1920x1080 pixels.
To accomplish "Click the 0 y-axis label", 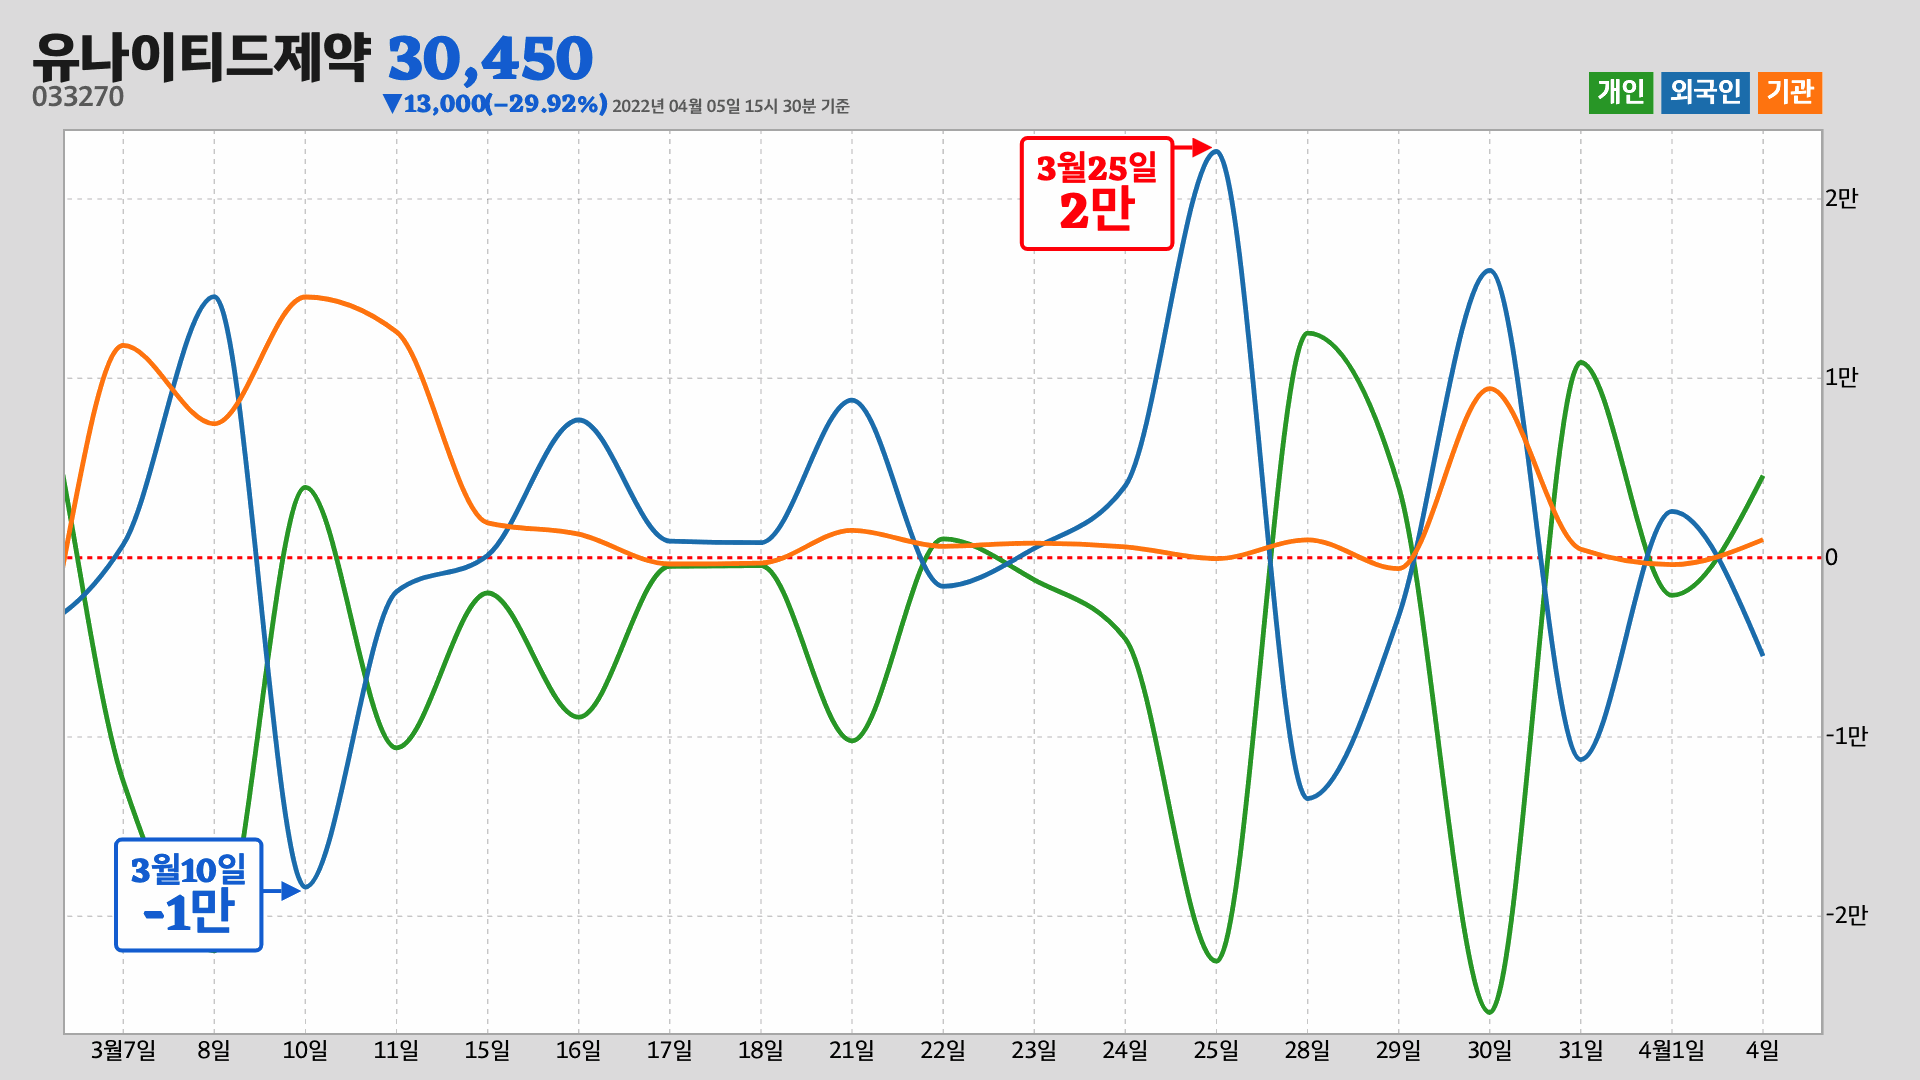I will tap(1831, 557).
